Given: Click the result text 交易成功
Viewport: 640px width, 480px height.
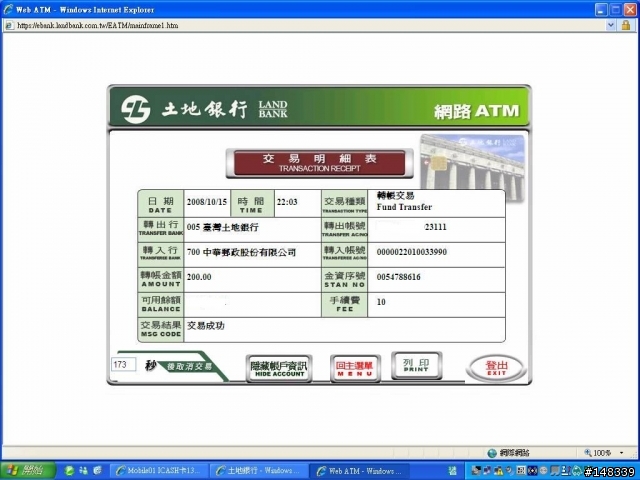Looking at the screenshot, I should (x=206, y=326).
